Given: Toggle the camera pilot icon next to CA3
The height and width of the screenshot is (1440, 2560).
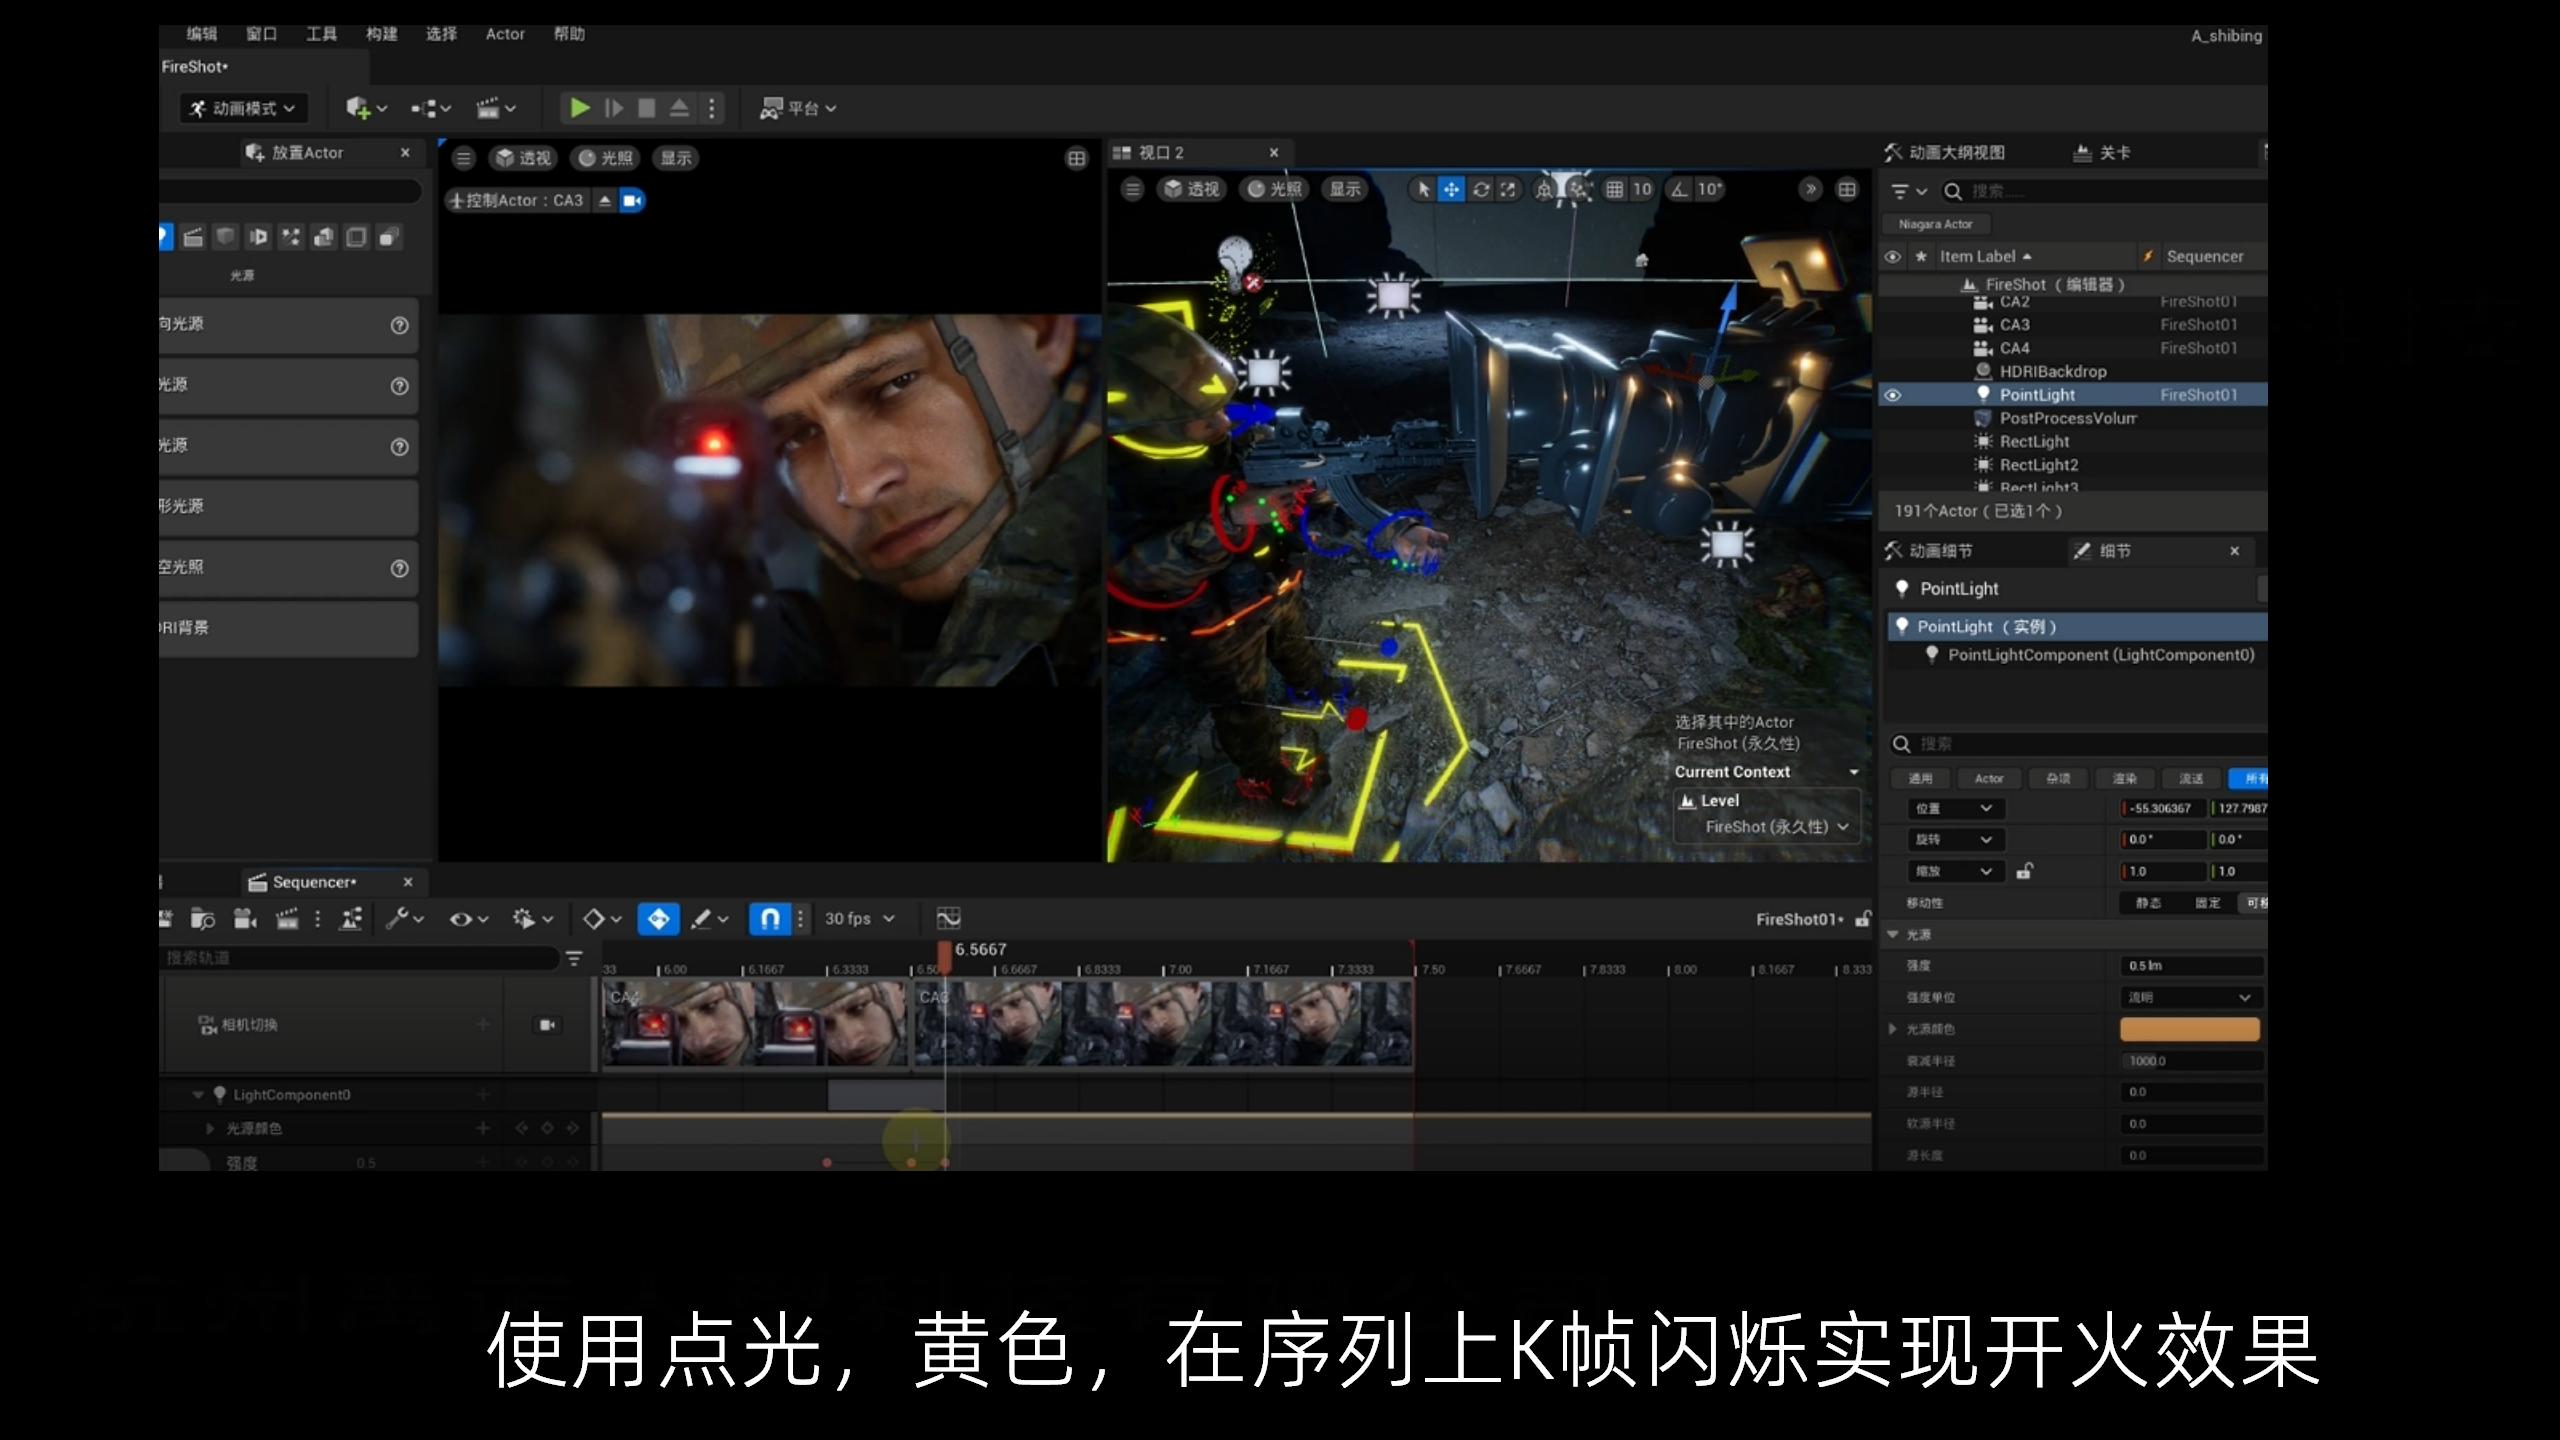Looking at the screenshot, I should pyautogui.click(x=632, y=201).
